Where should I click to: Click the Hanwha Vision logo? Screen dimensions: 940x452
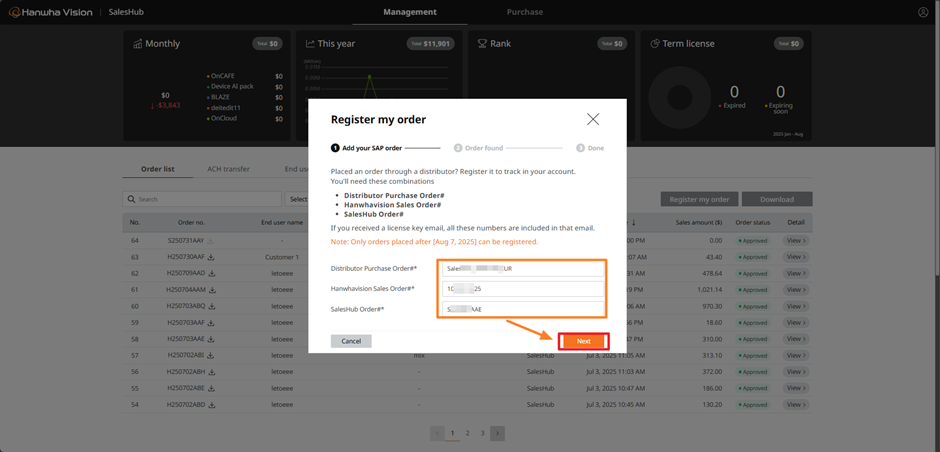pos(50,12)
